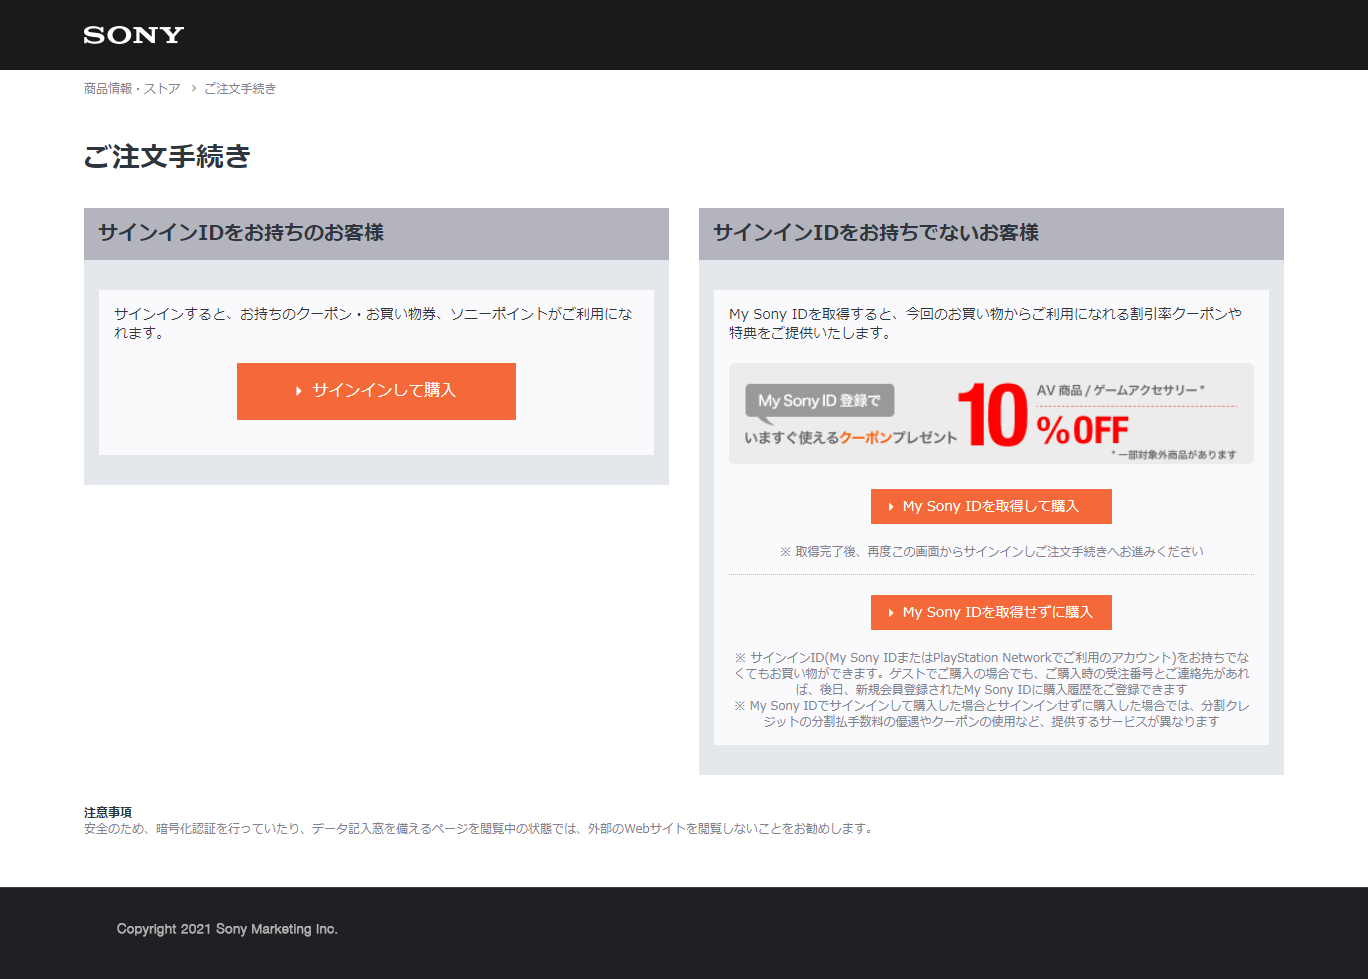Click the サインインIDをお持ちのお客様 panel header
1368x979 pixels.
click(x=376, y=234)
